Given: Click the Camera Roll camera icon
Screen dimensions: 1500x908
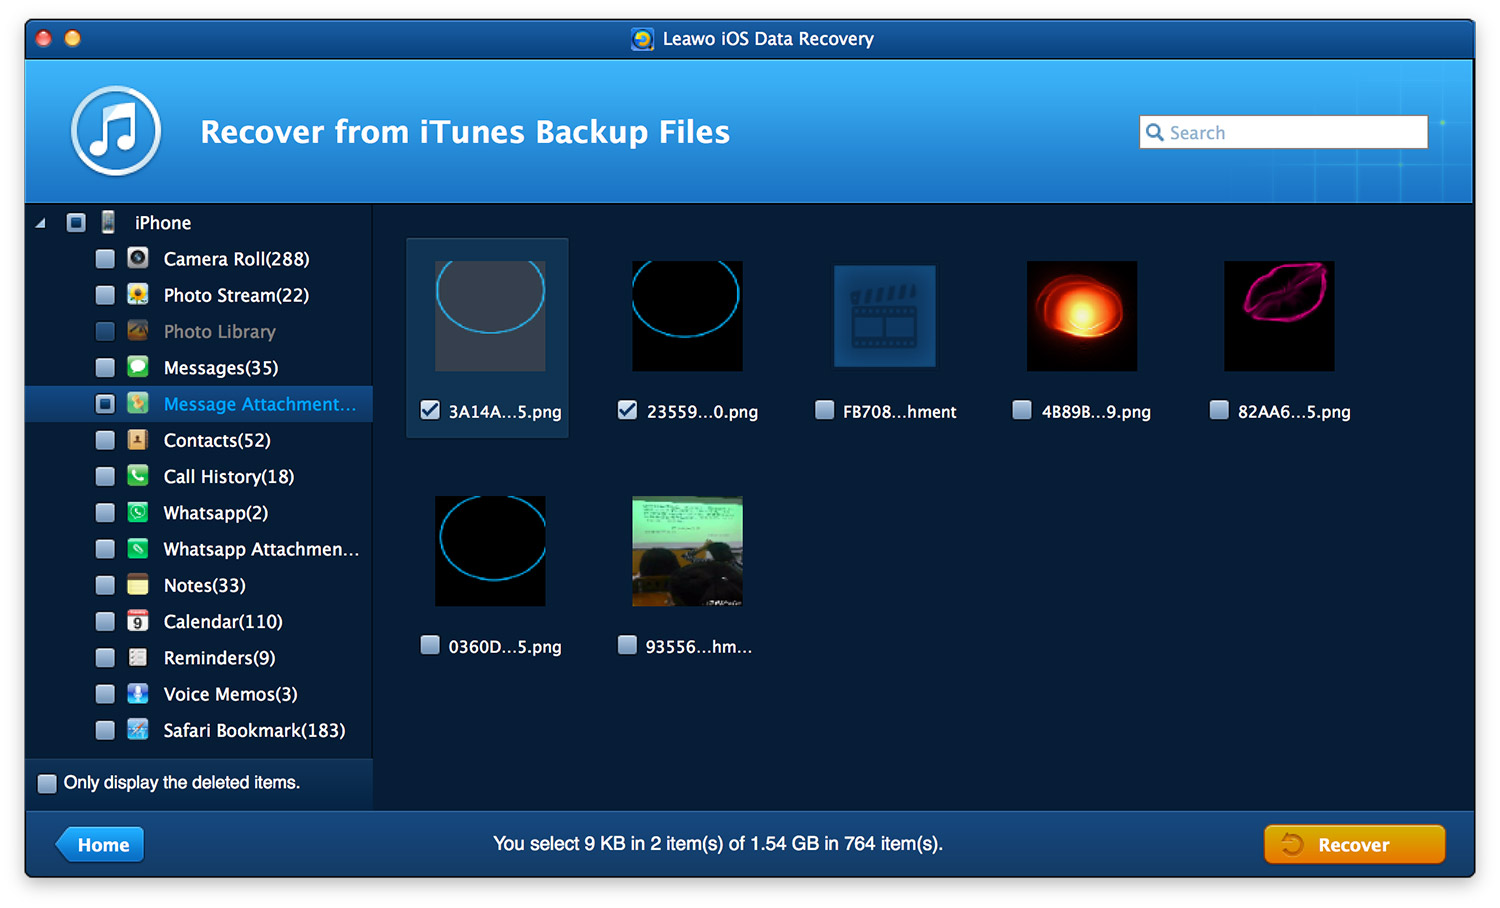Looking at the screenshot, I should pyautogui.click(x=138, y=258).
